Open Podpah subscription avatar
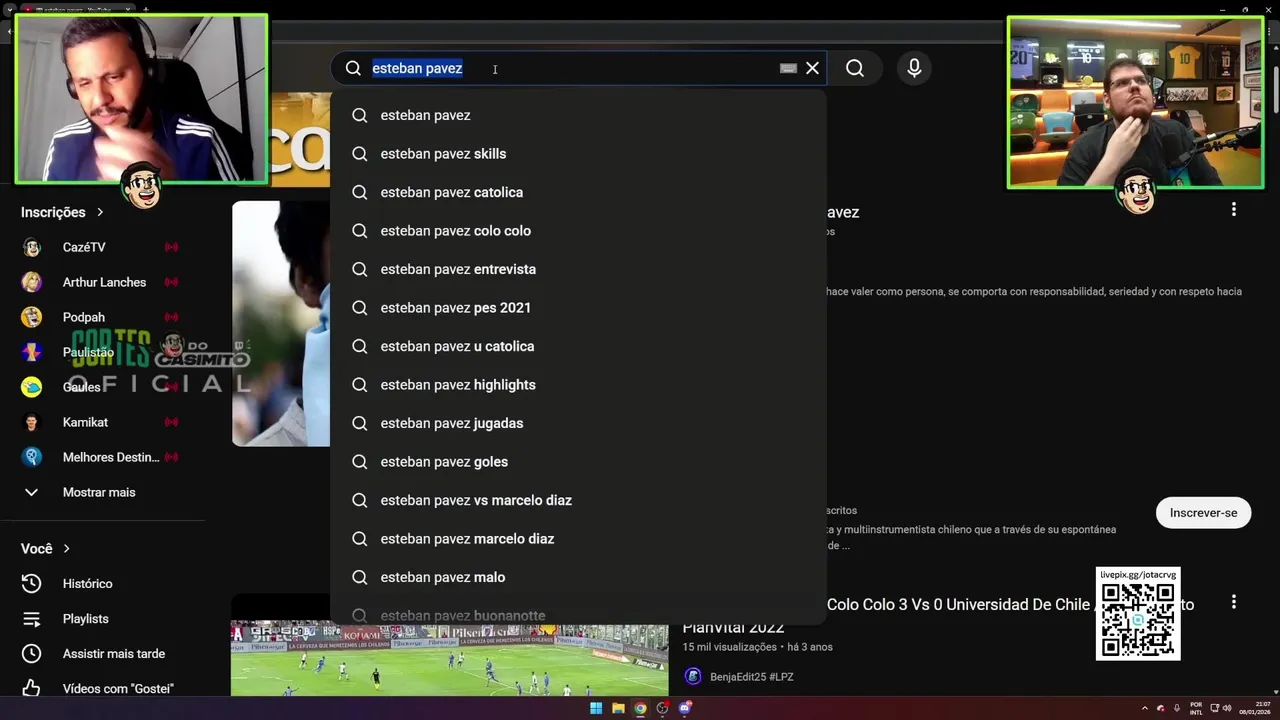Image resolution: width=1280 pixels, height=720 pixels. pos(32,317)
